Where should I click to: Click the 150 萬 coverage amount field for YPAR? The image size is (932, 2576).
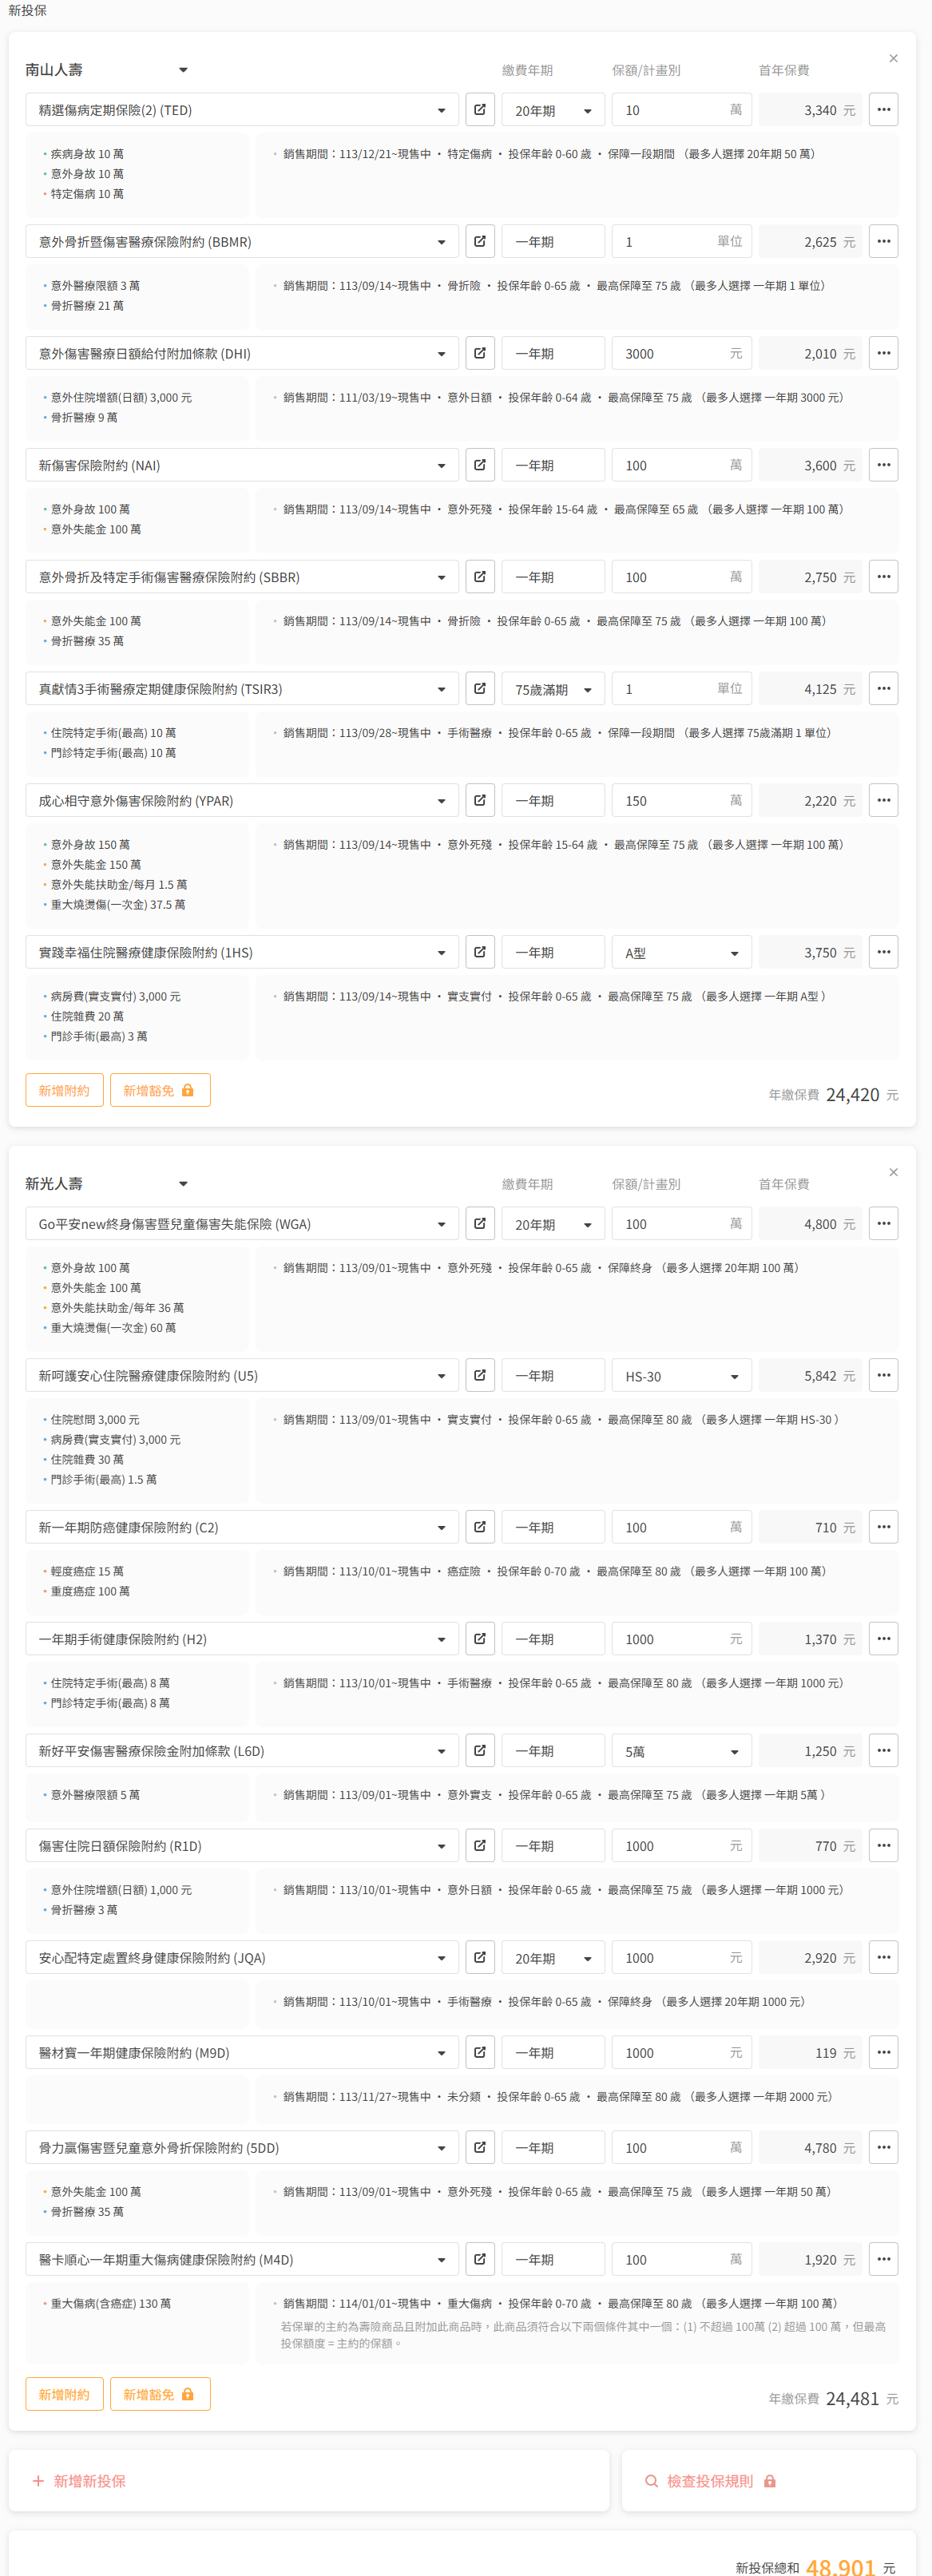click(670, 801)
